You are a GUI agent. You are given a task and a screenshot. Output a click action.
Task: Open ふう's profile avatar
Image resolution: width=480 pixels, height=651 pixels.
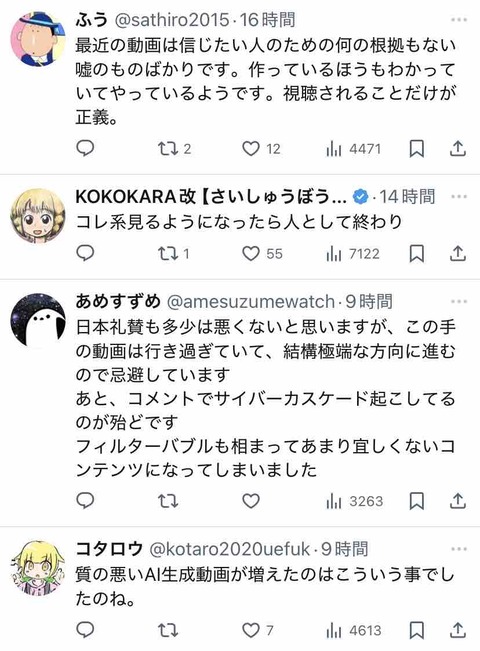38,39
